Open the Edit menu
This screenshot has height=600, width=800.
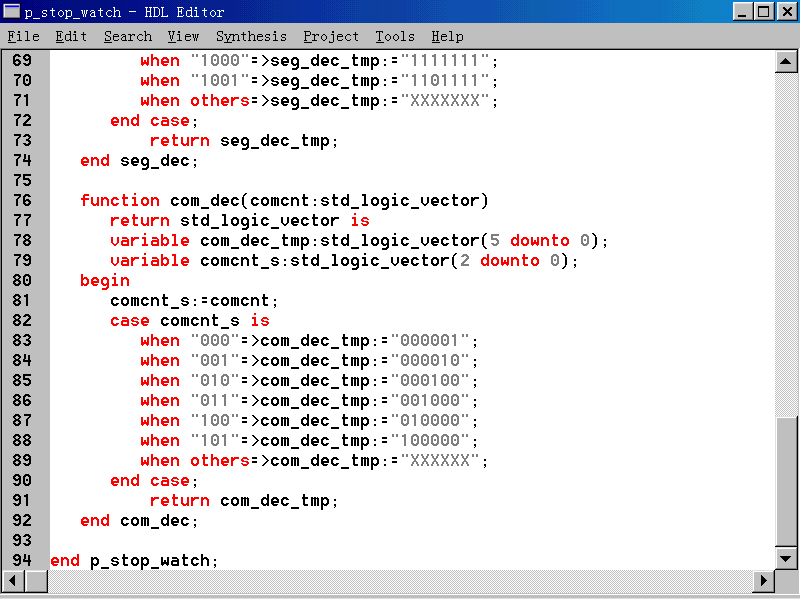click(71, 37)
